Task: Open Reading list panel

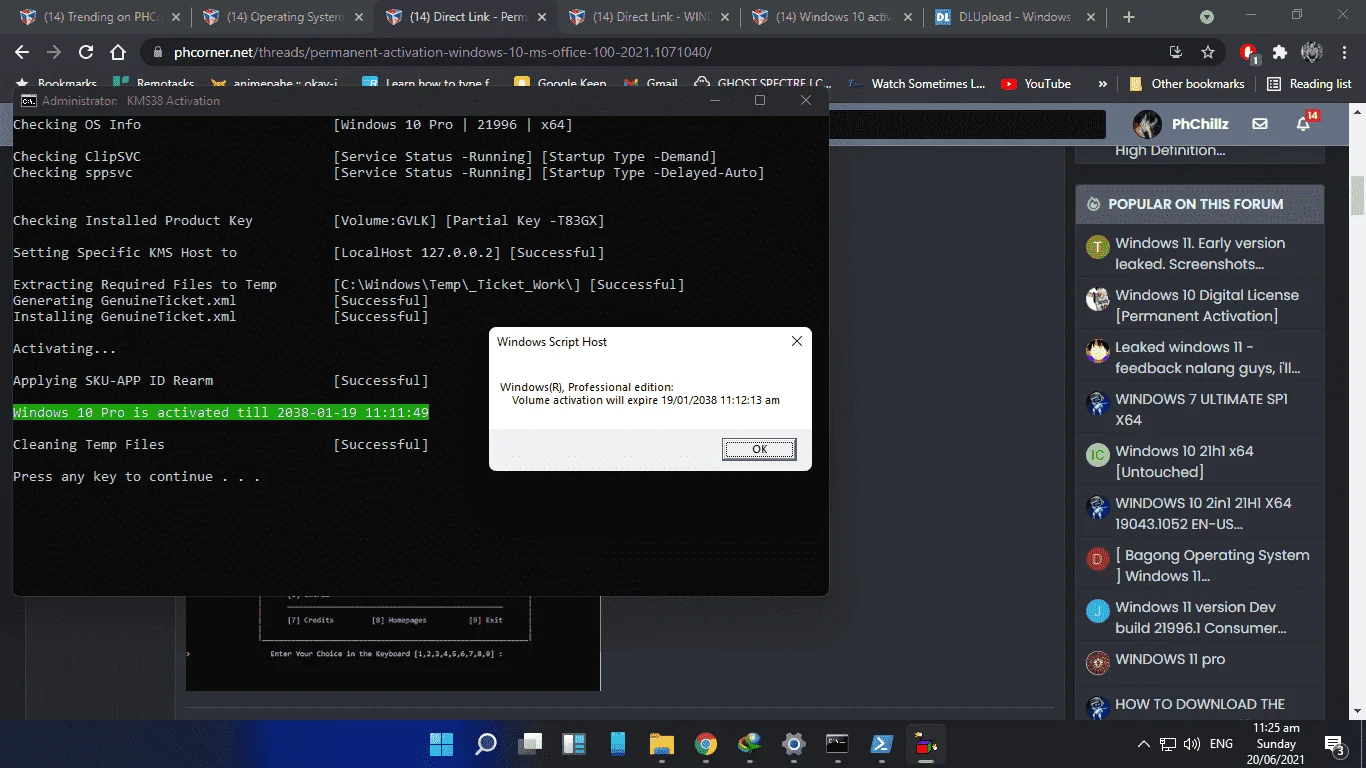Action: pyautogui.click(x=1309, y=84)
